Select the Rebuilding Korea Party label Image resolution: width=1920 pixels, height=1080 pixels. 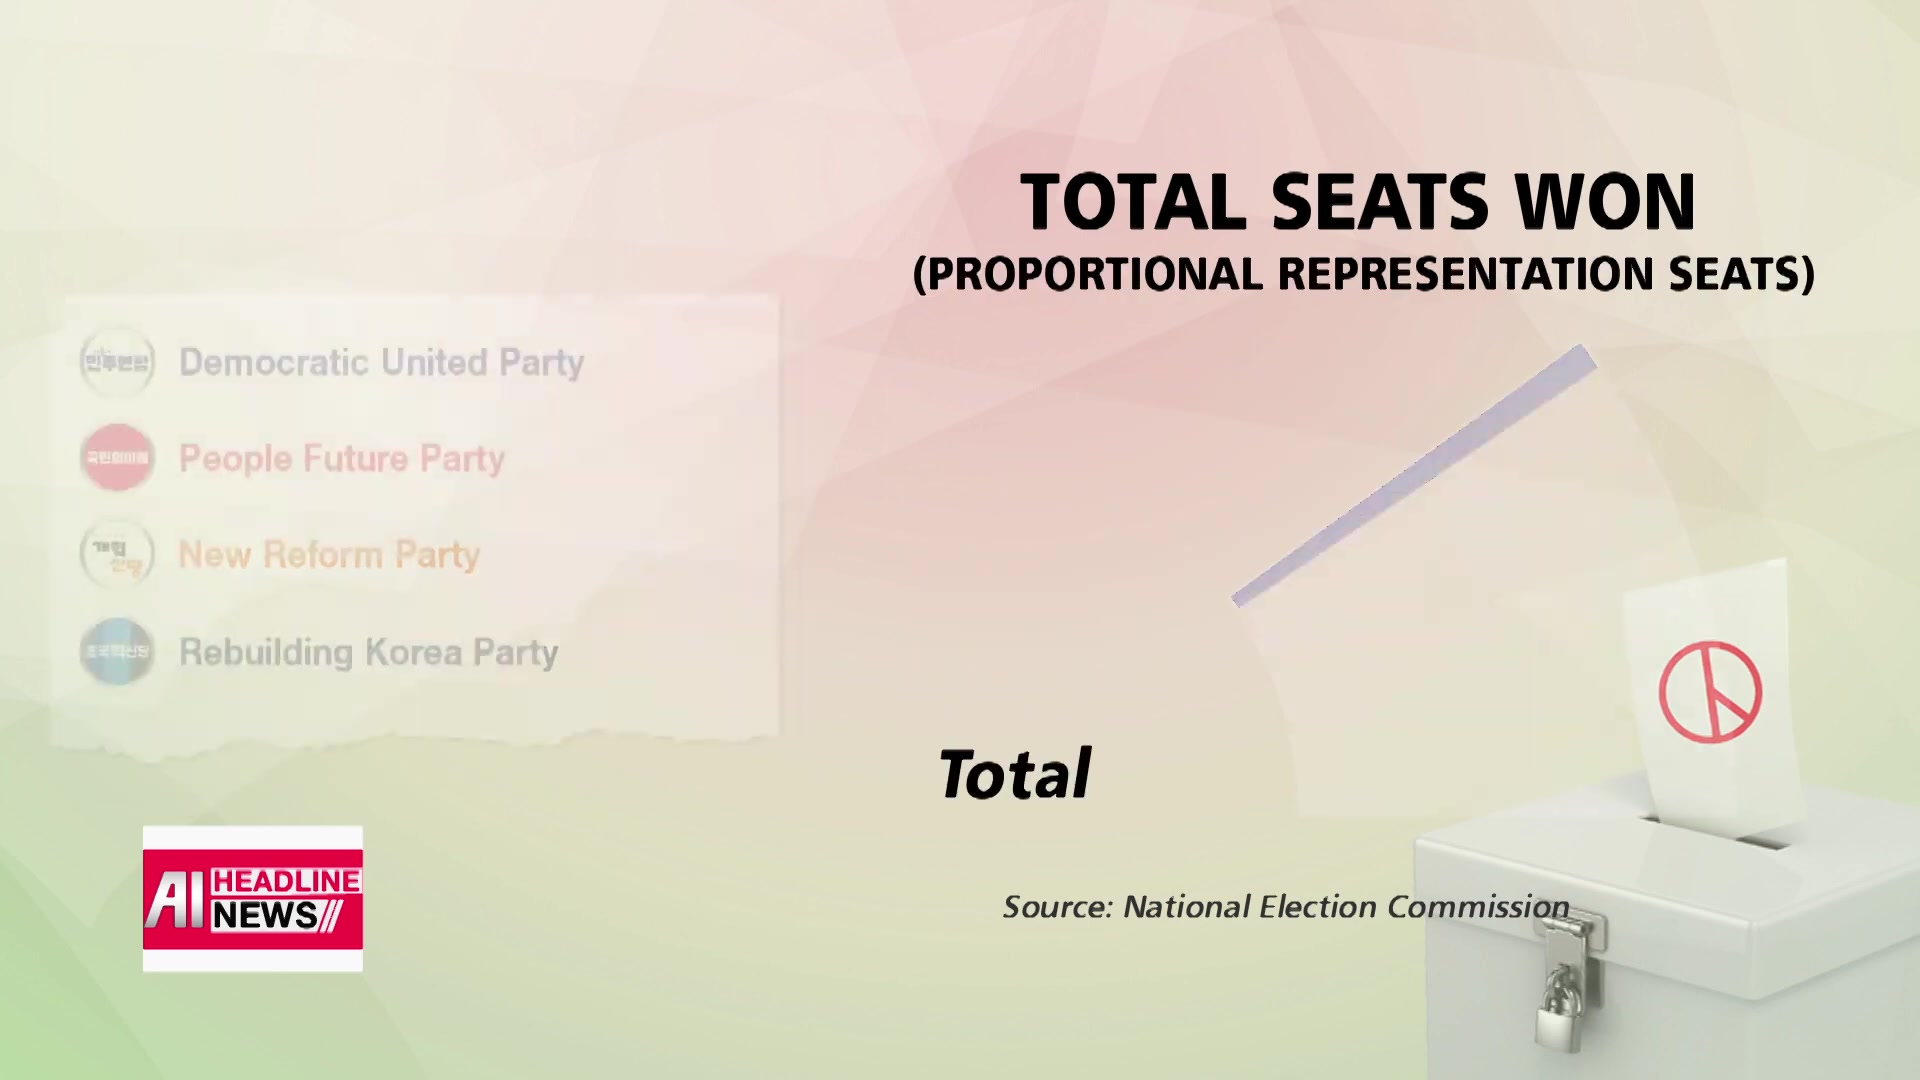point(368,652)
